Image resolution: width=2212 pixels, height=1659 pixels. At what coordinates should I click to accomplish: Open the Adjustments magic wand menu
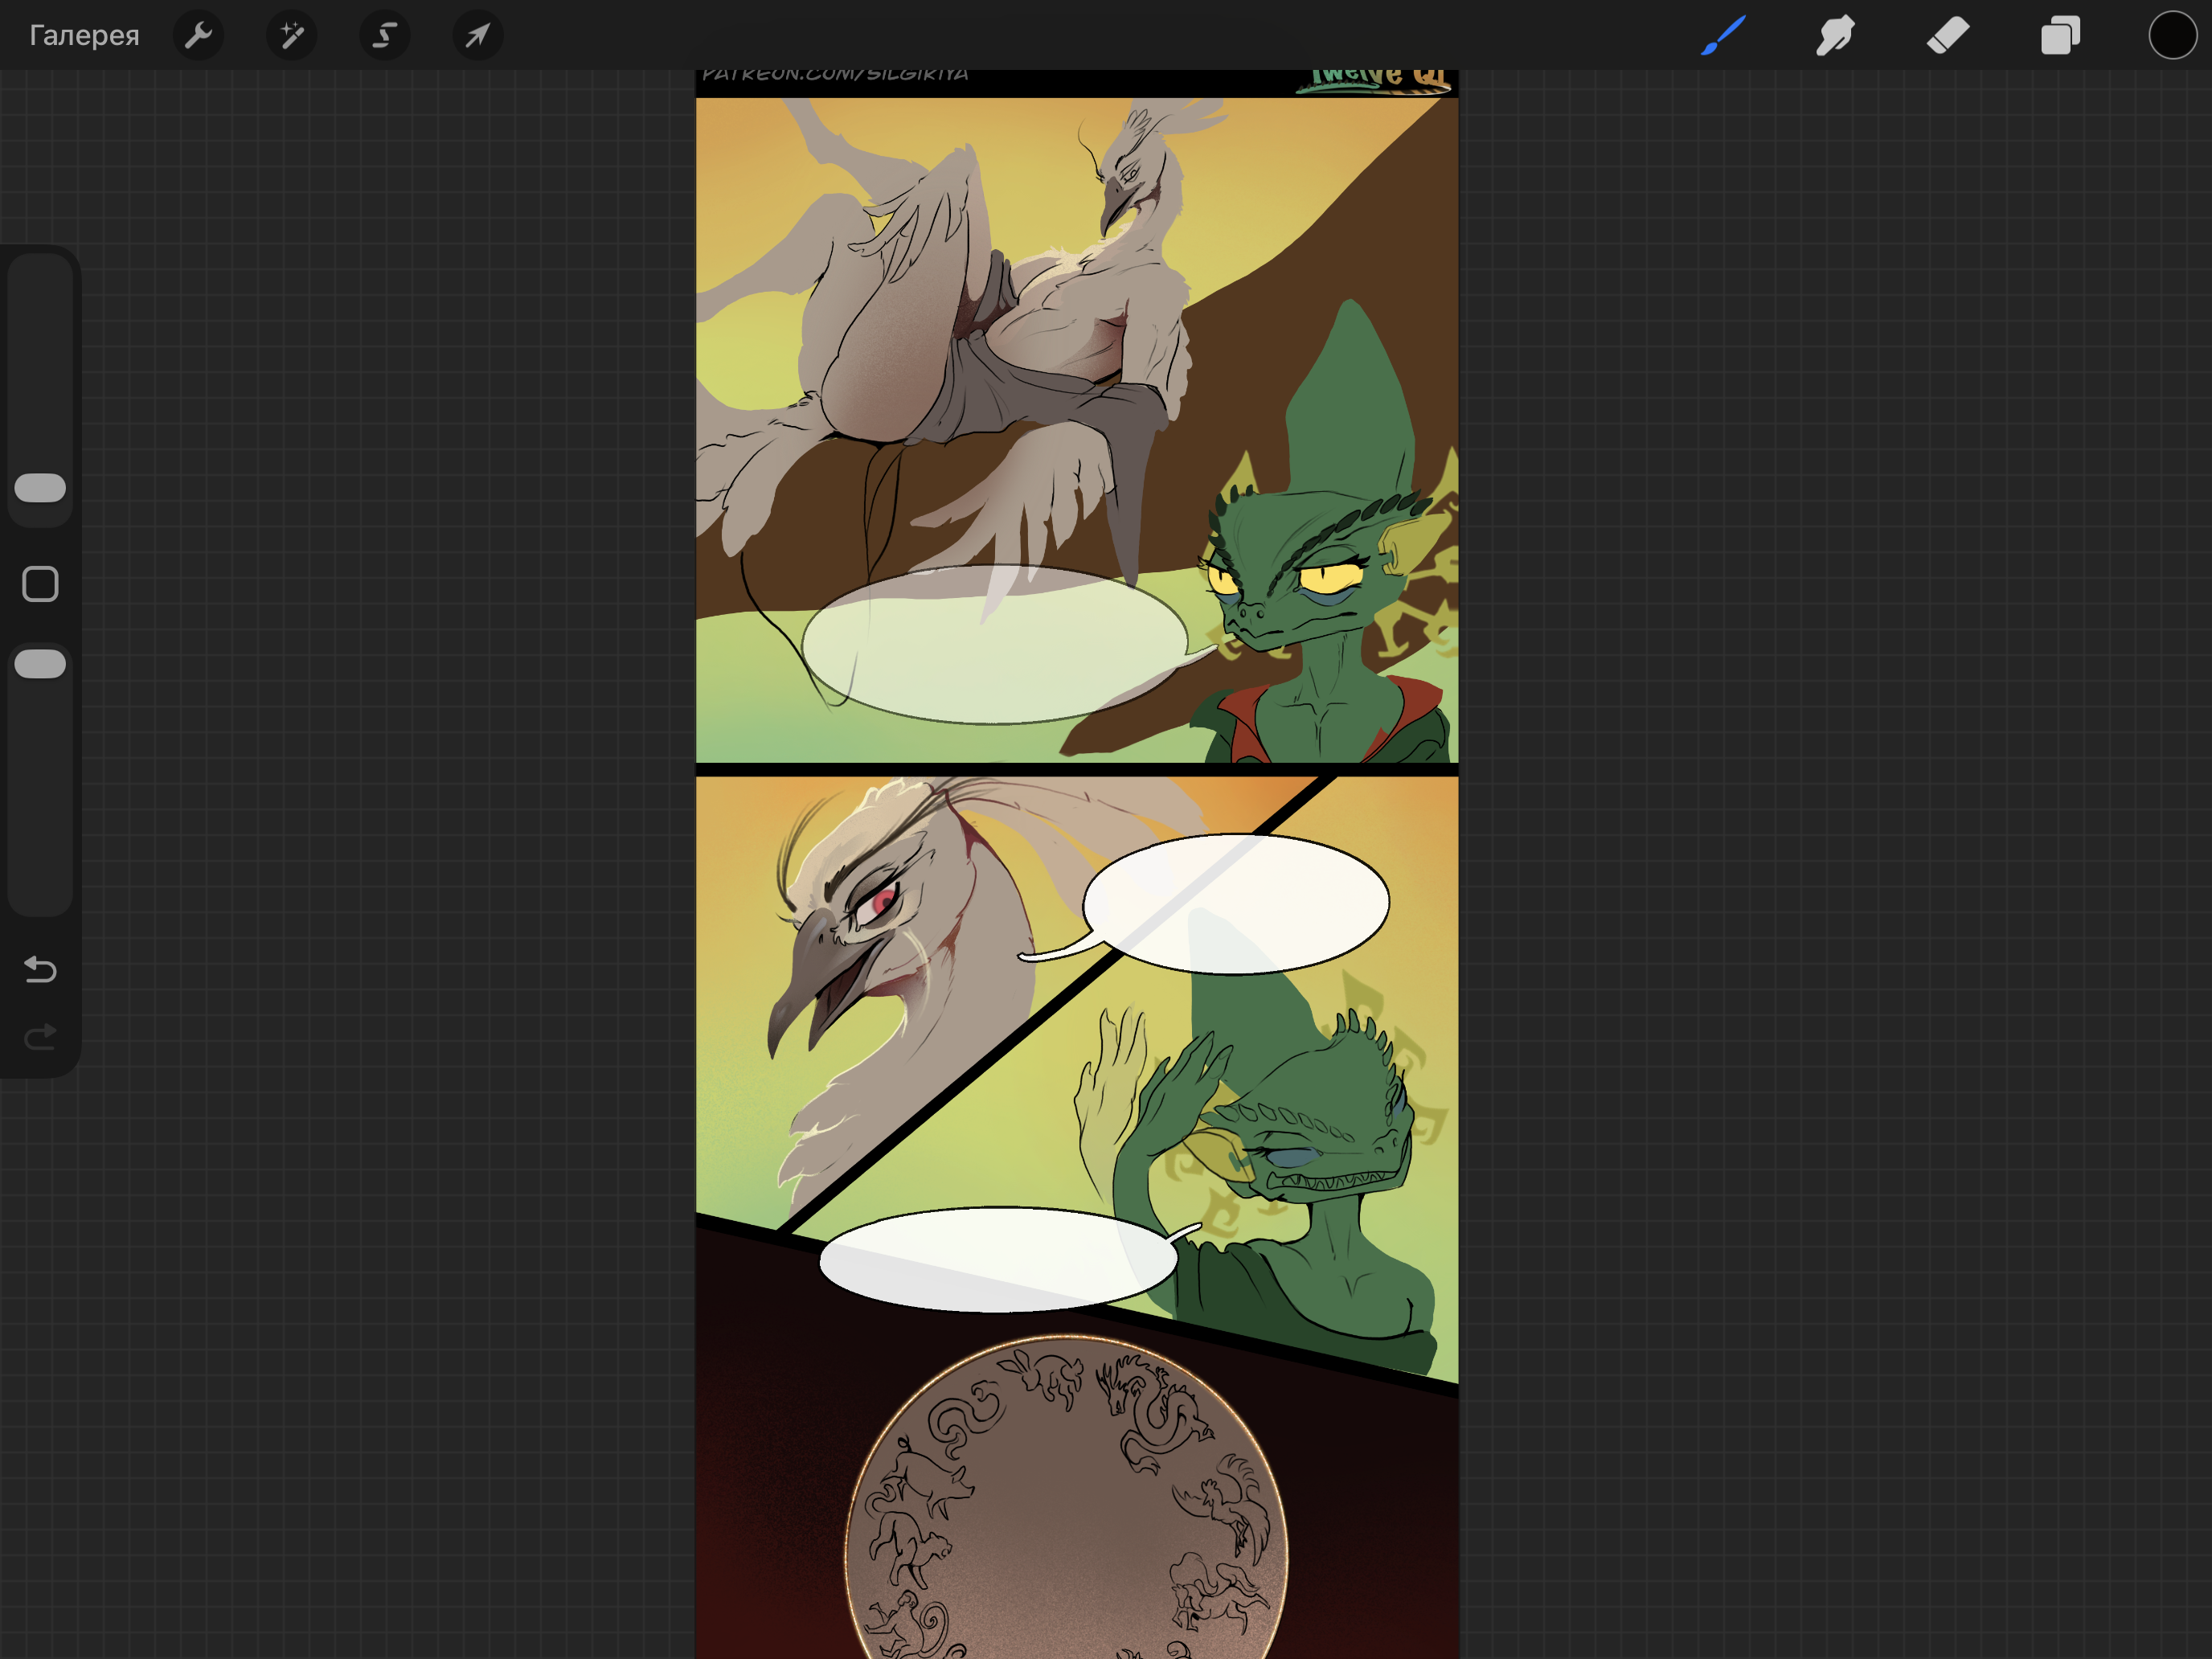coord(291,36)
